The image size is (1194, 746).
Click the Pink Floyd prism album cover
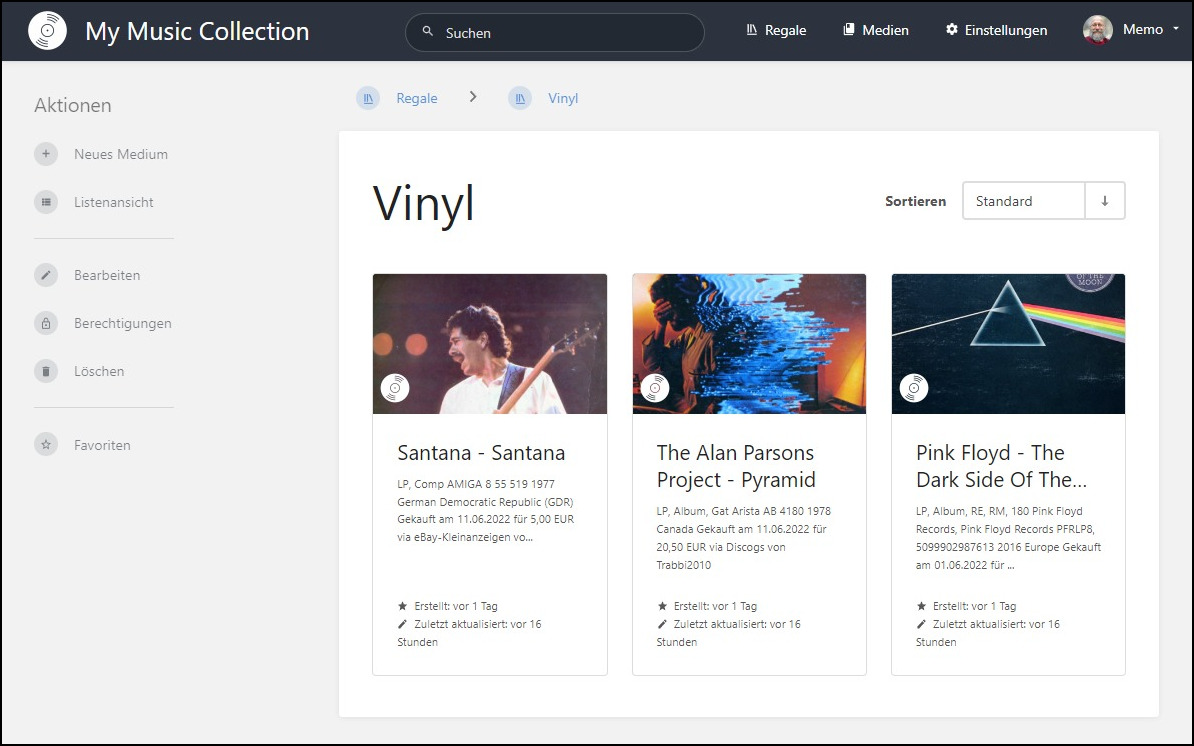click(1008, 343)
